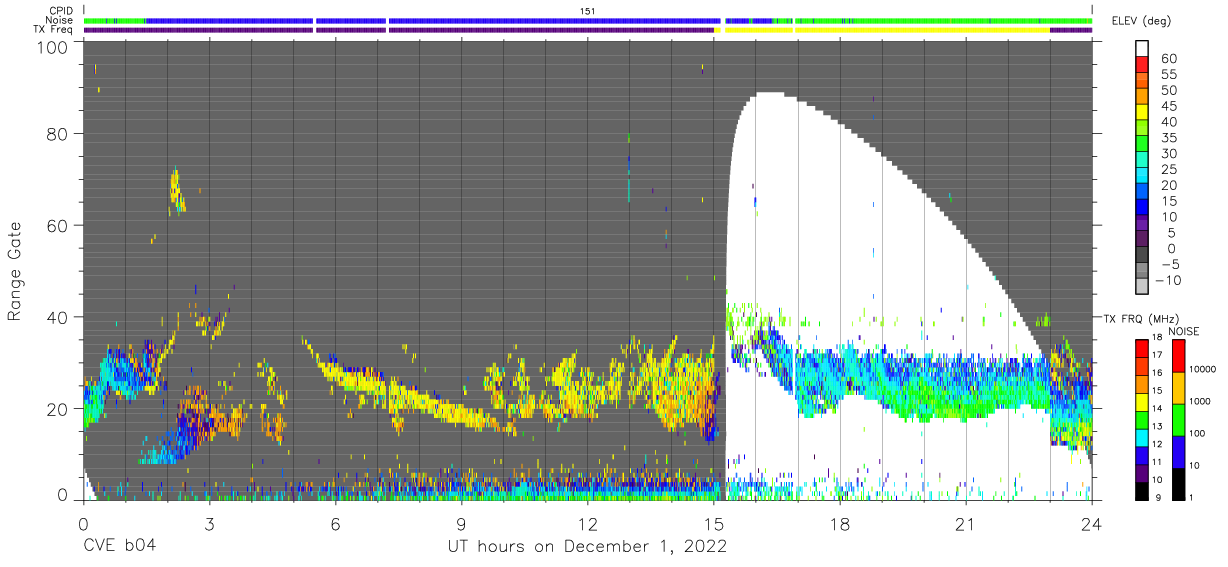Click the 'CVE b04' radar beam label
The height and width of the screenshot is (567, 1228).
(119, 547)
